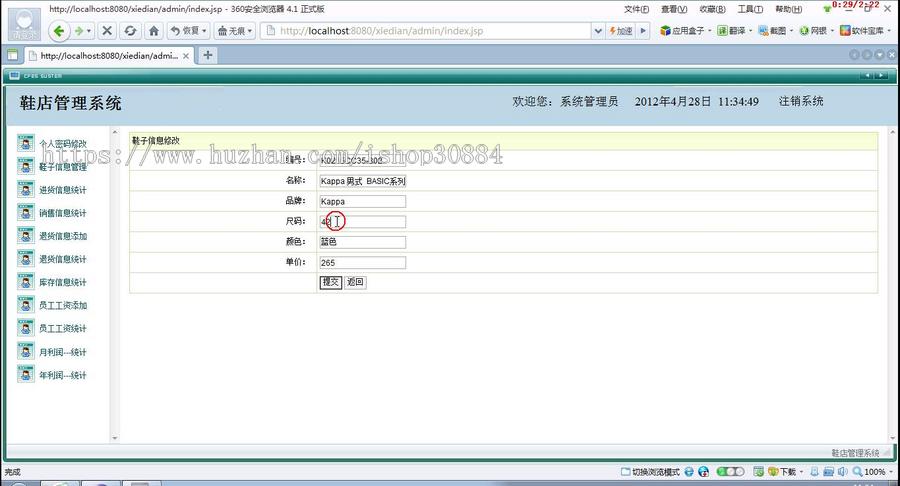The image size is (900, 486).
Task: Click the 品牌 brand input field
Action: (363, 201)
